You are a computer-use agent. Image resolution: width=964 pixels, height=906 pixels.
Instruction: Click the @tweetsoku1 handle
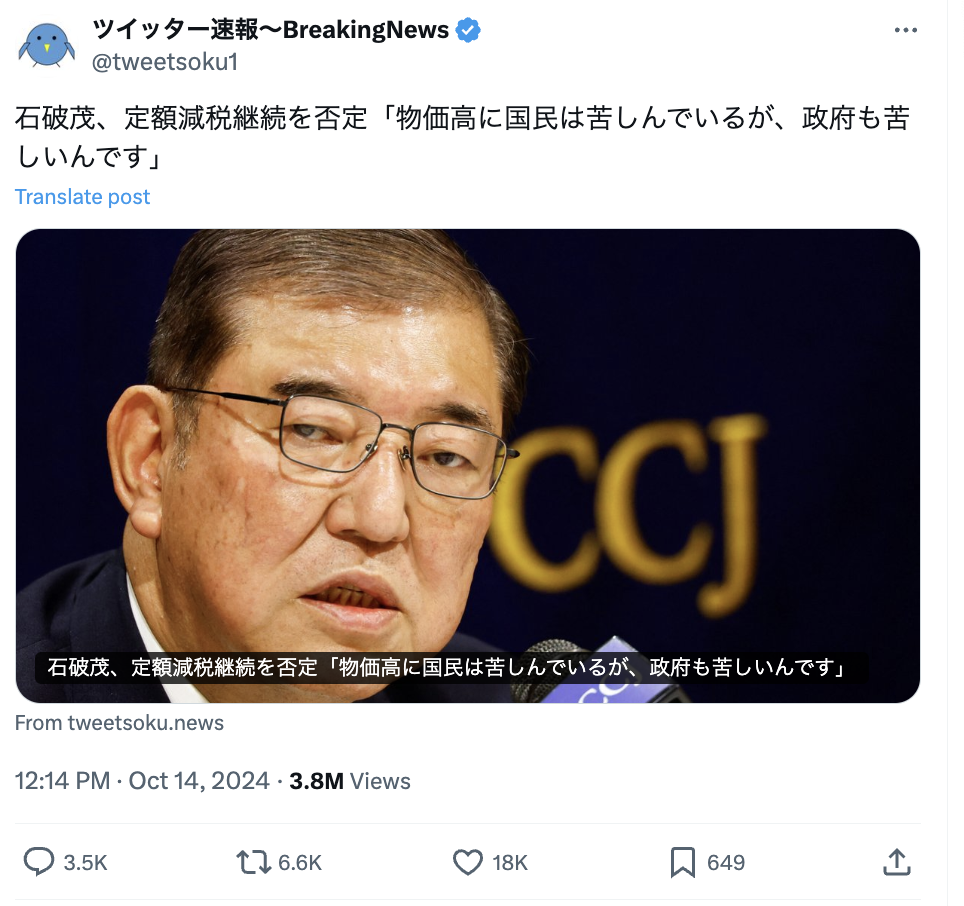(165, 62)
